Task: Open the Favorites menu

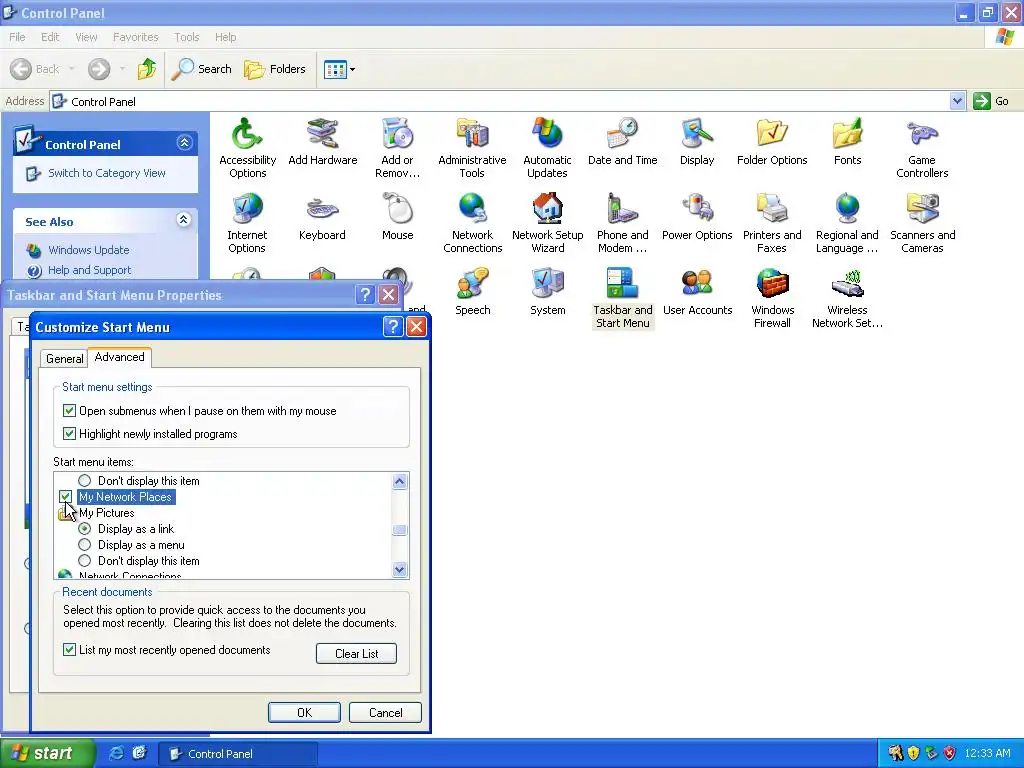Action: pyautogui.click(x=135, y=37)
